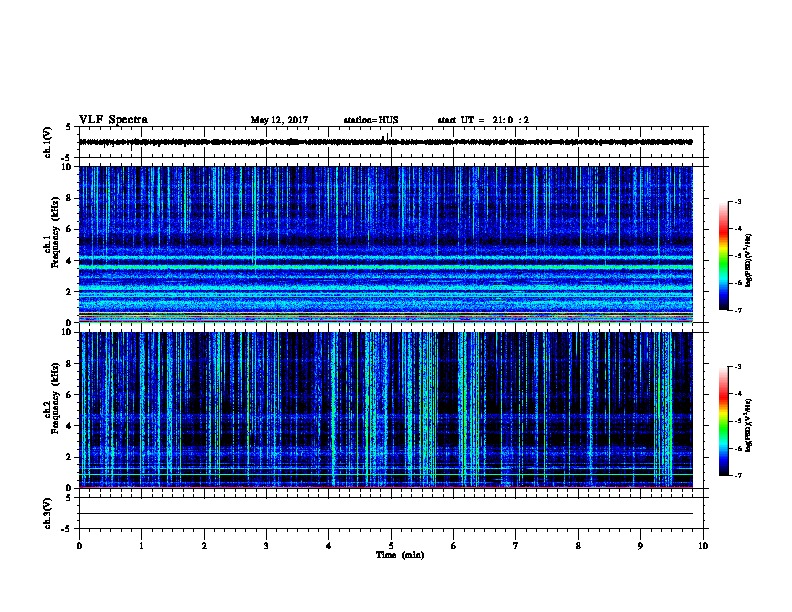Click the ch.2 colorbar "log(PSD)(V²/Hz)" label

(x=748, y=425)
